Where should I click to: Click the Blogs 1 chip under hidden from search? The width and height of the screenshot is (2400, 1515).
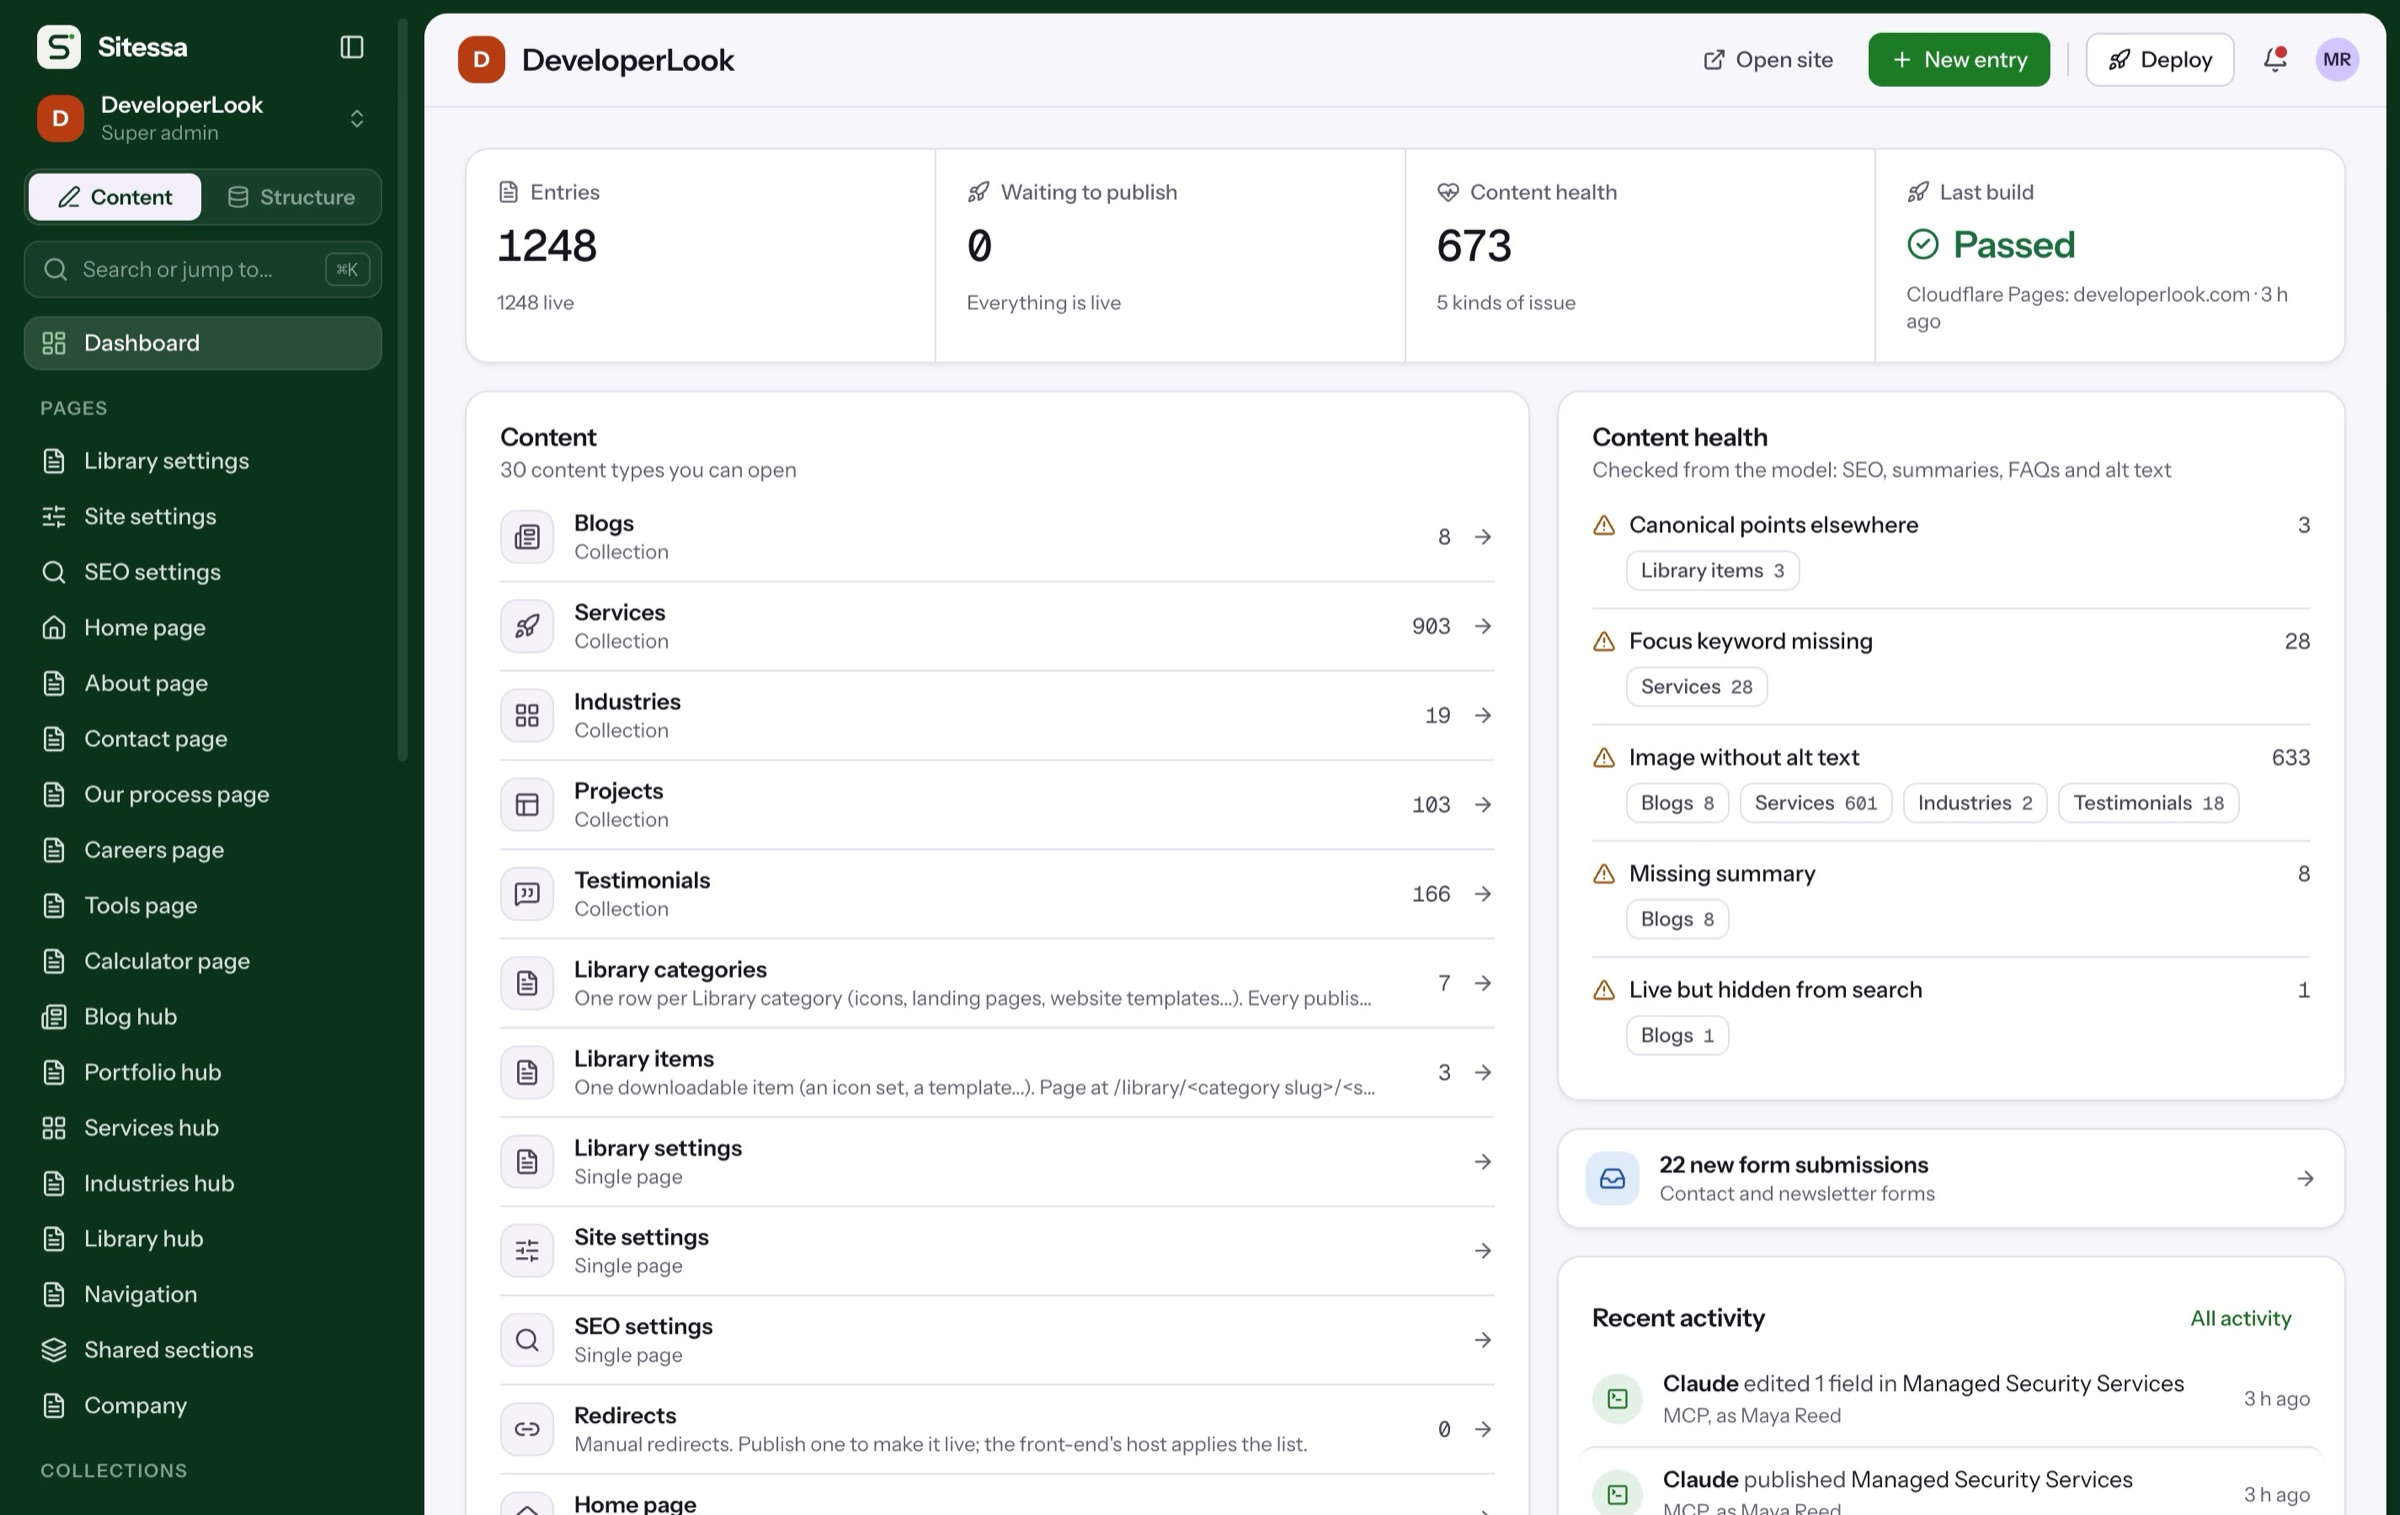(1677, 1035)
